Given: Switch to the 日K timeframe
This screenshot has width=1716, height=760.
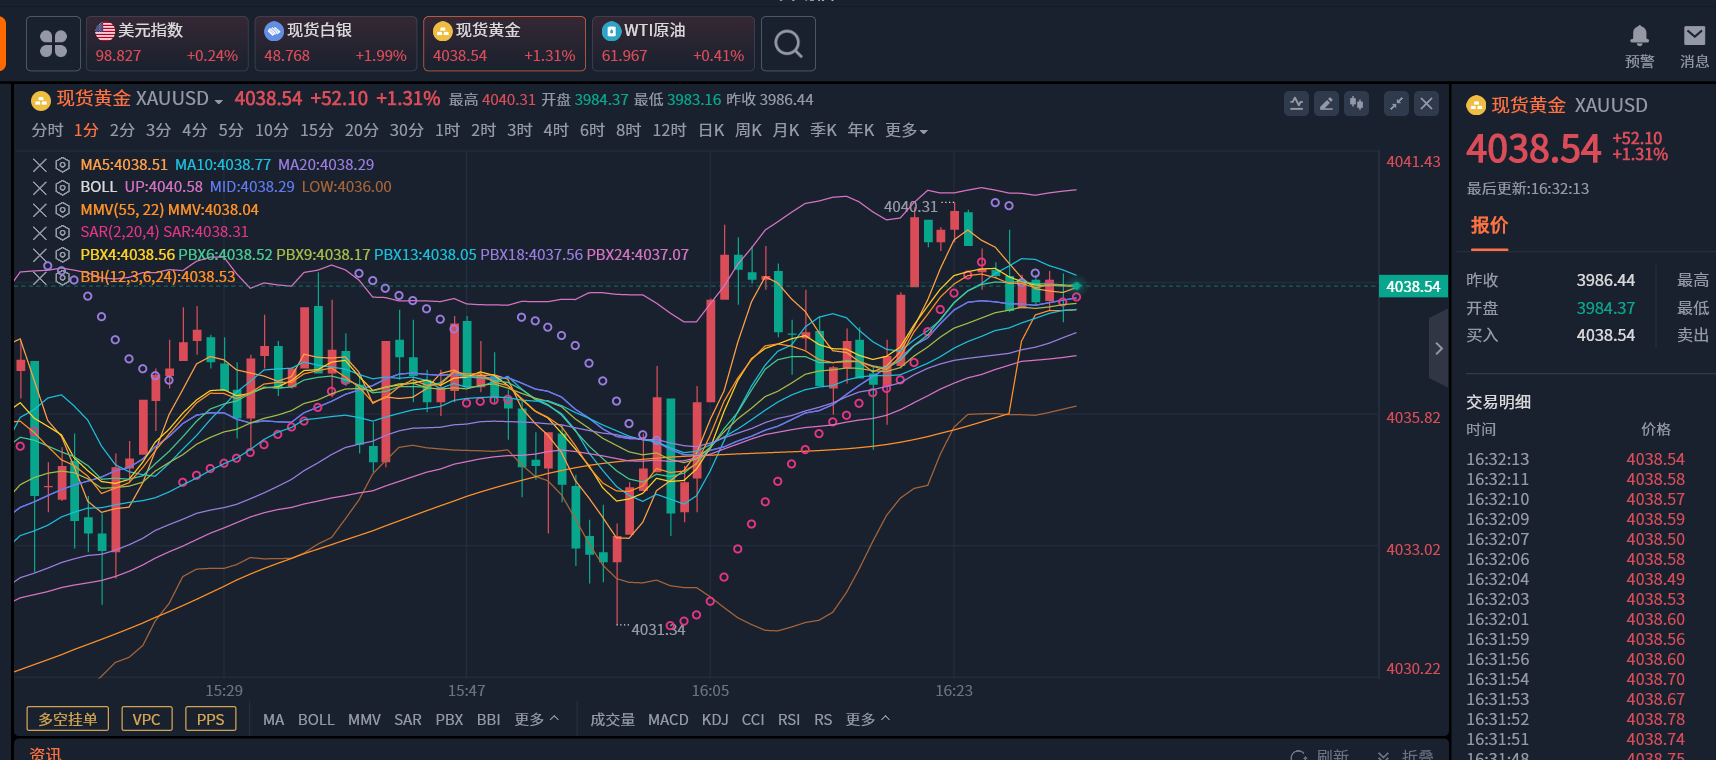Looking at the screenshot, I should [711, 131].
